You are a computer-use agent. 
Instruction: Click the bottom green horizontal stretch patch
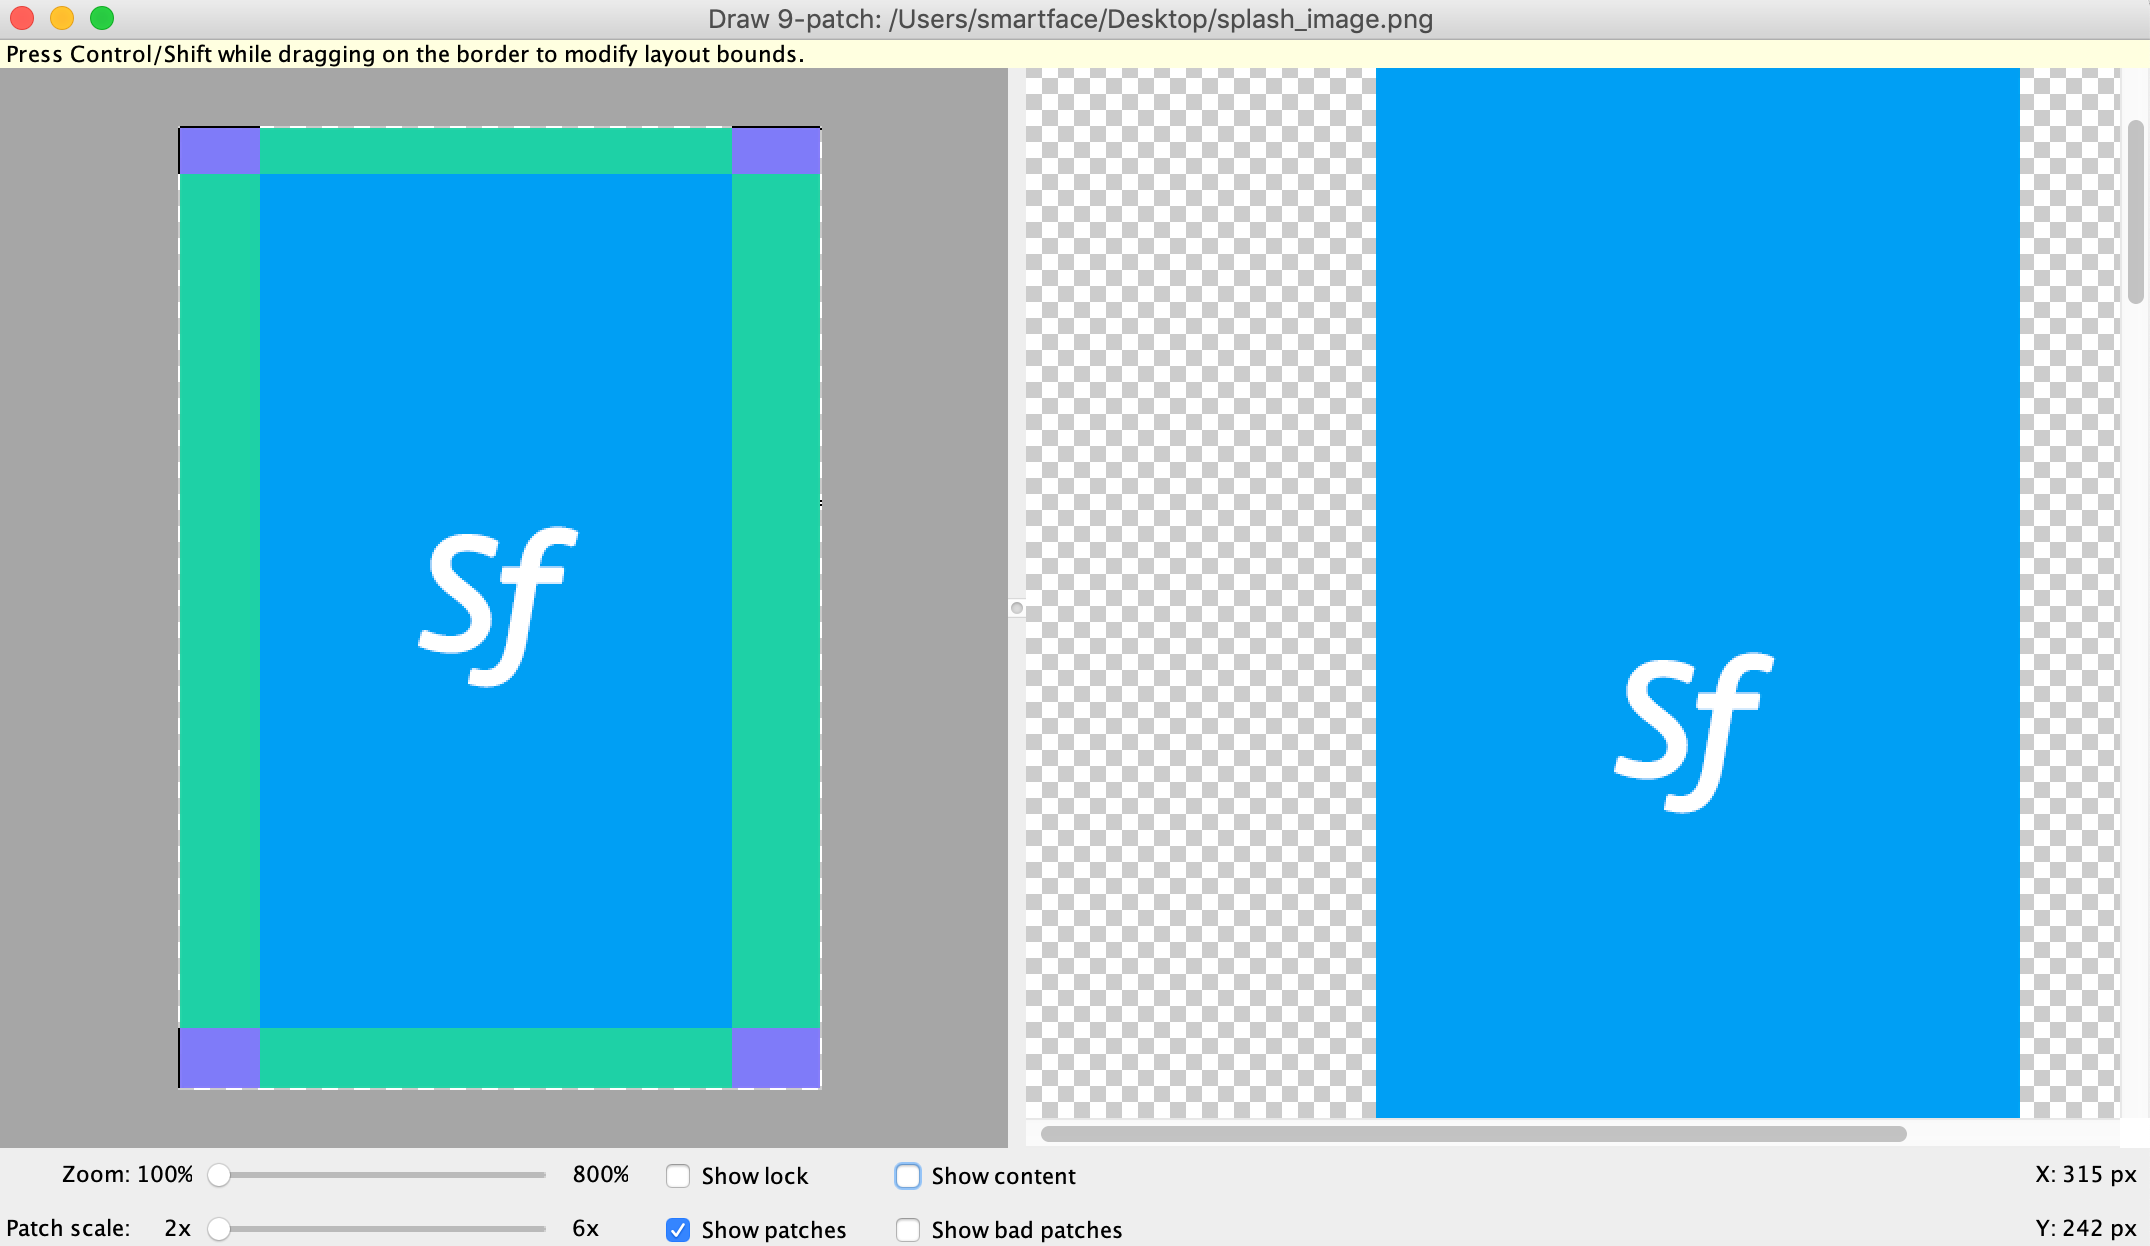pos(496,1058)
